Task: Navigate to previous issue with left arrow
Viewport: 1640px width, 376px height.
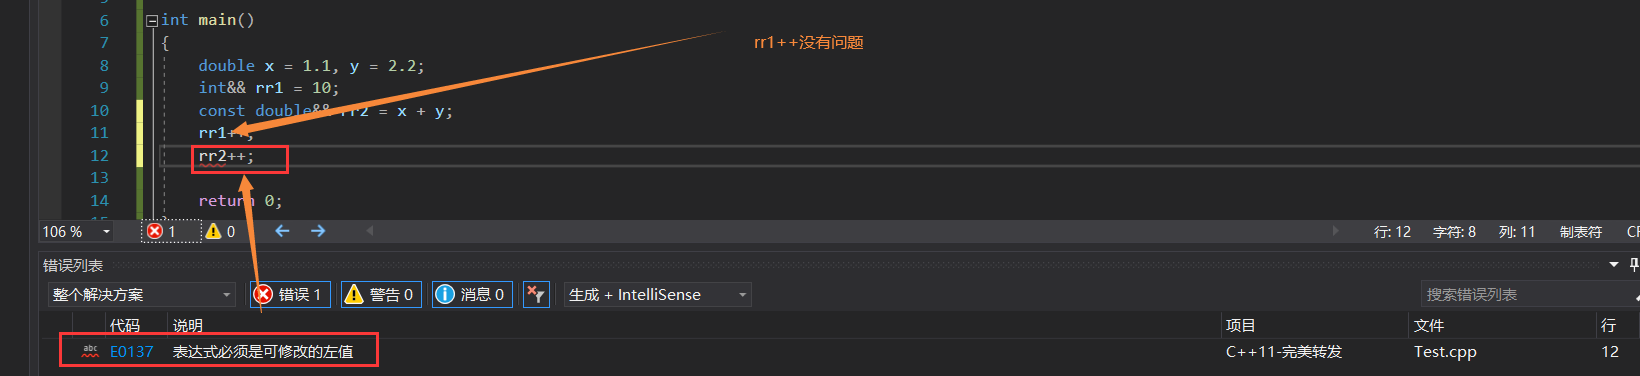Action: [282, 231]
